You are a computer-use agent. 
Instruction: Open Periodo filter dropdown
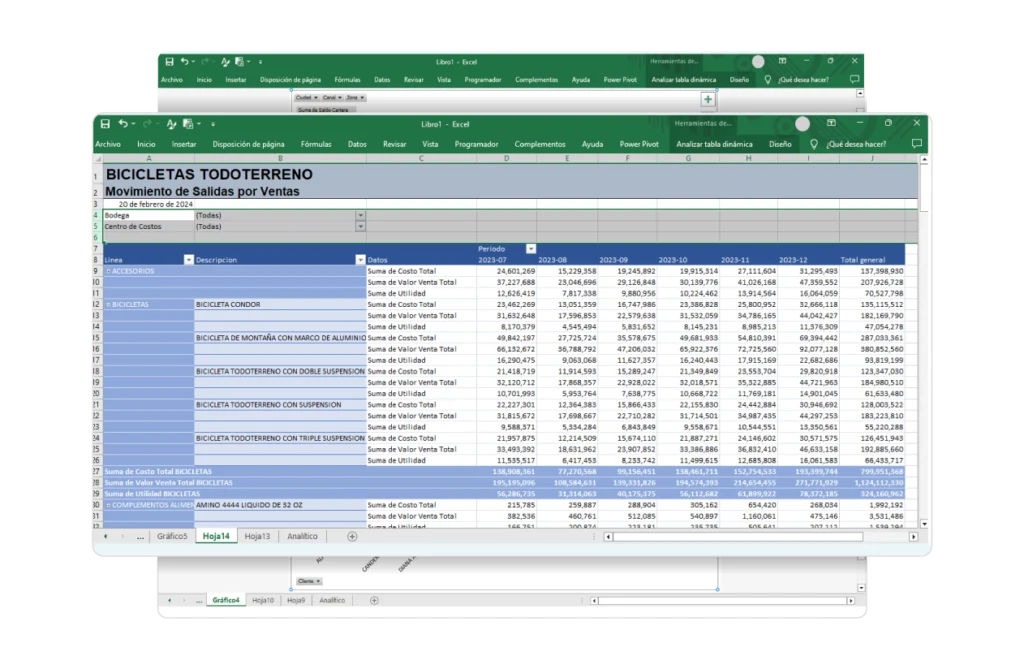[x=531, y=249]
